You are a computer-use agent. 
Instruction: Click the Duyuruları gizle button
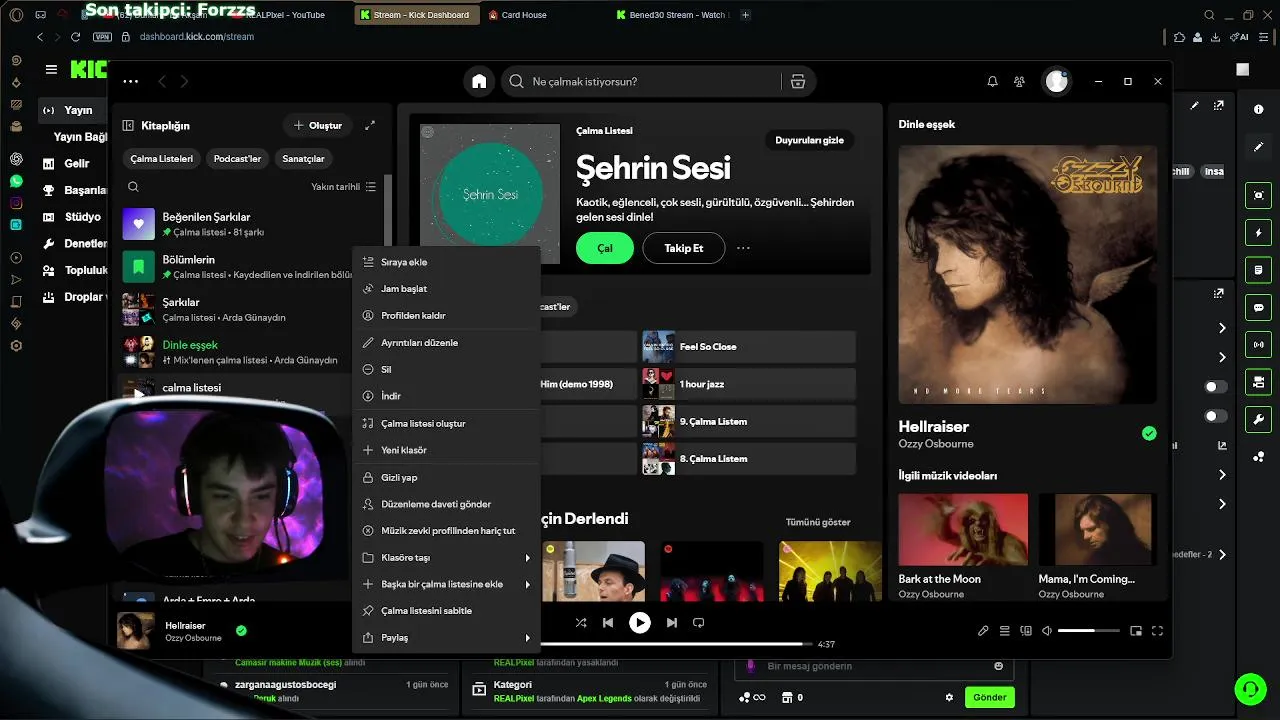point(809,140)
